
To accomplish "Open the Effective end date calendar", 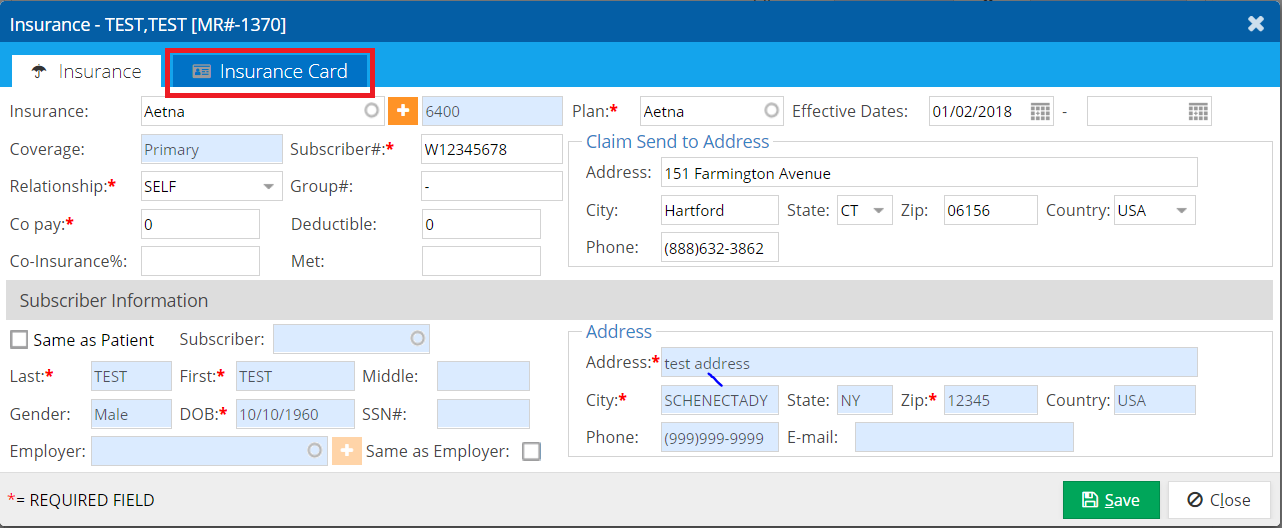I will tap(1198, 111).
